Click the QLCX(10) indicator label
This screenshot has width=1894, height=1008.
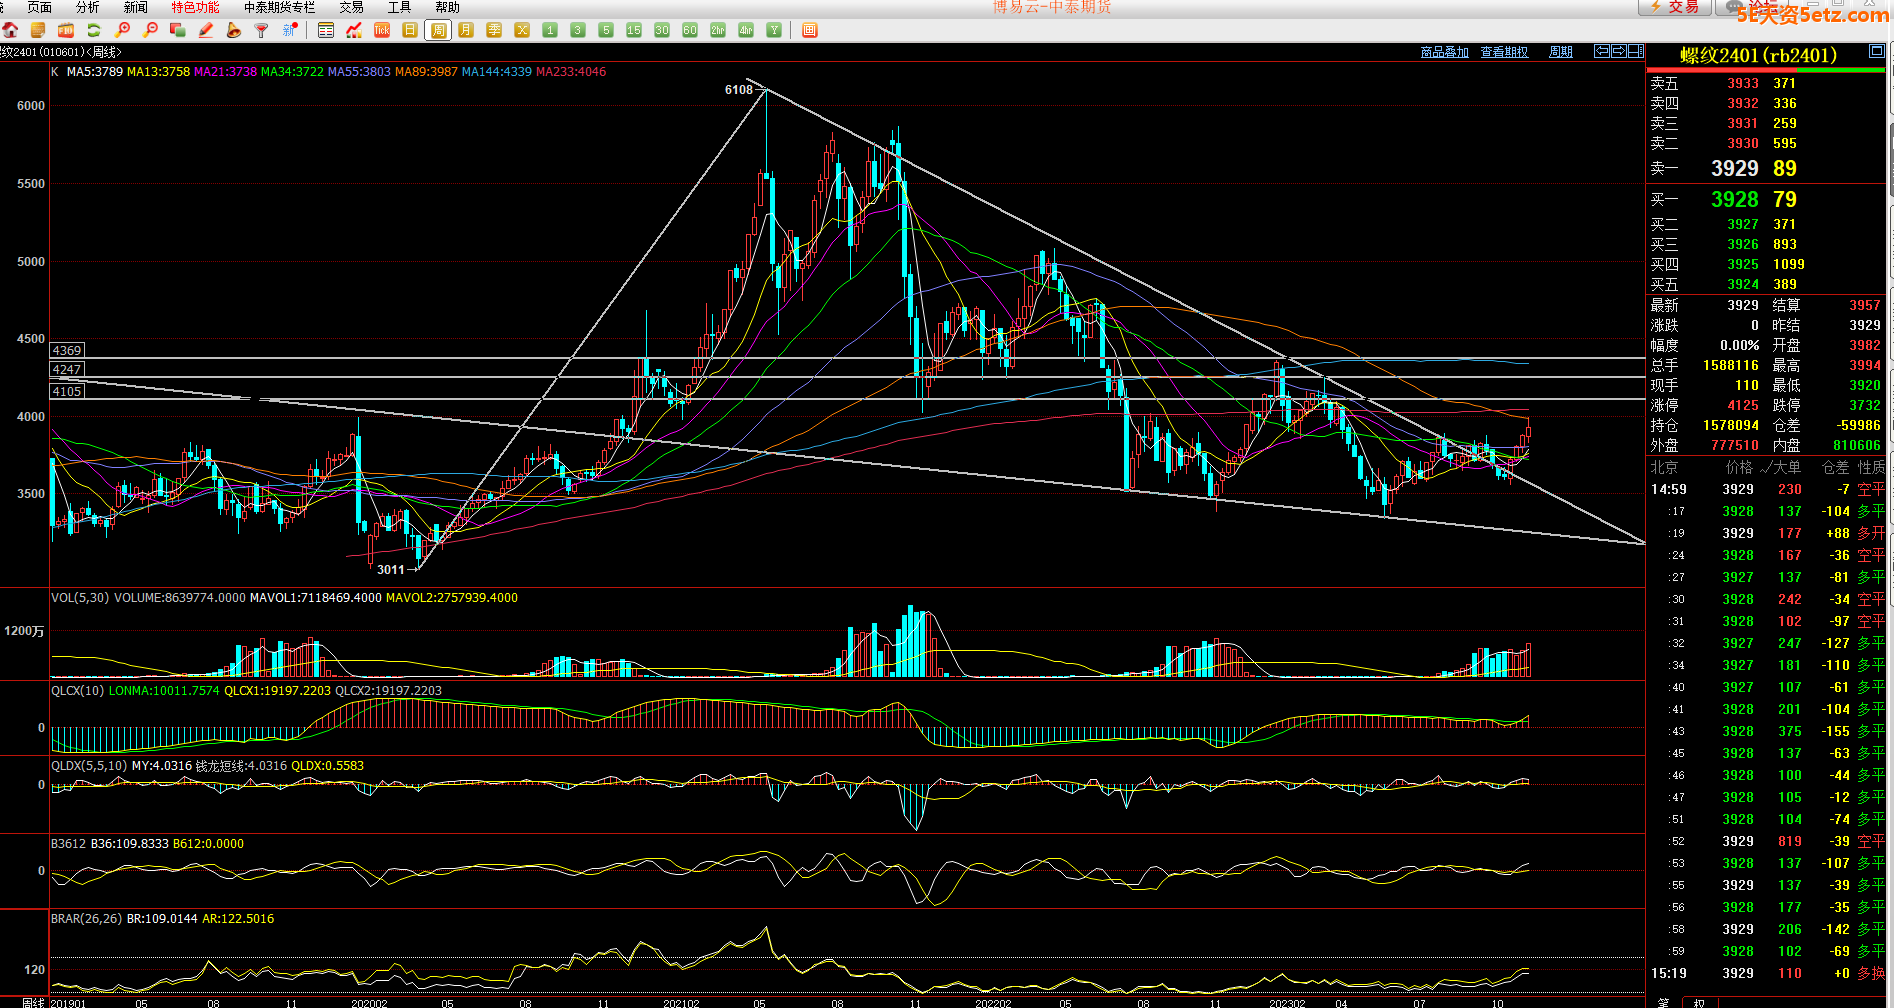(78, 691)
